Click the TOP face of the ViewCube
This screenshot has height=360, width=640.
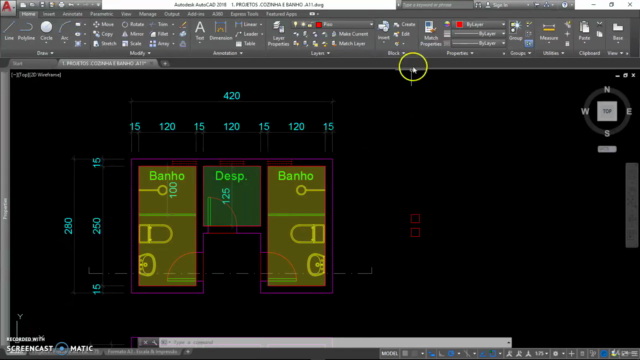pyautogui.click(x=607, y=111)
